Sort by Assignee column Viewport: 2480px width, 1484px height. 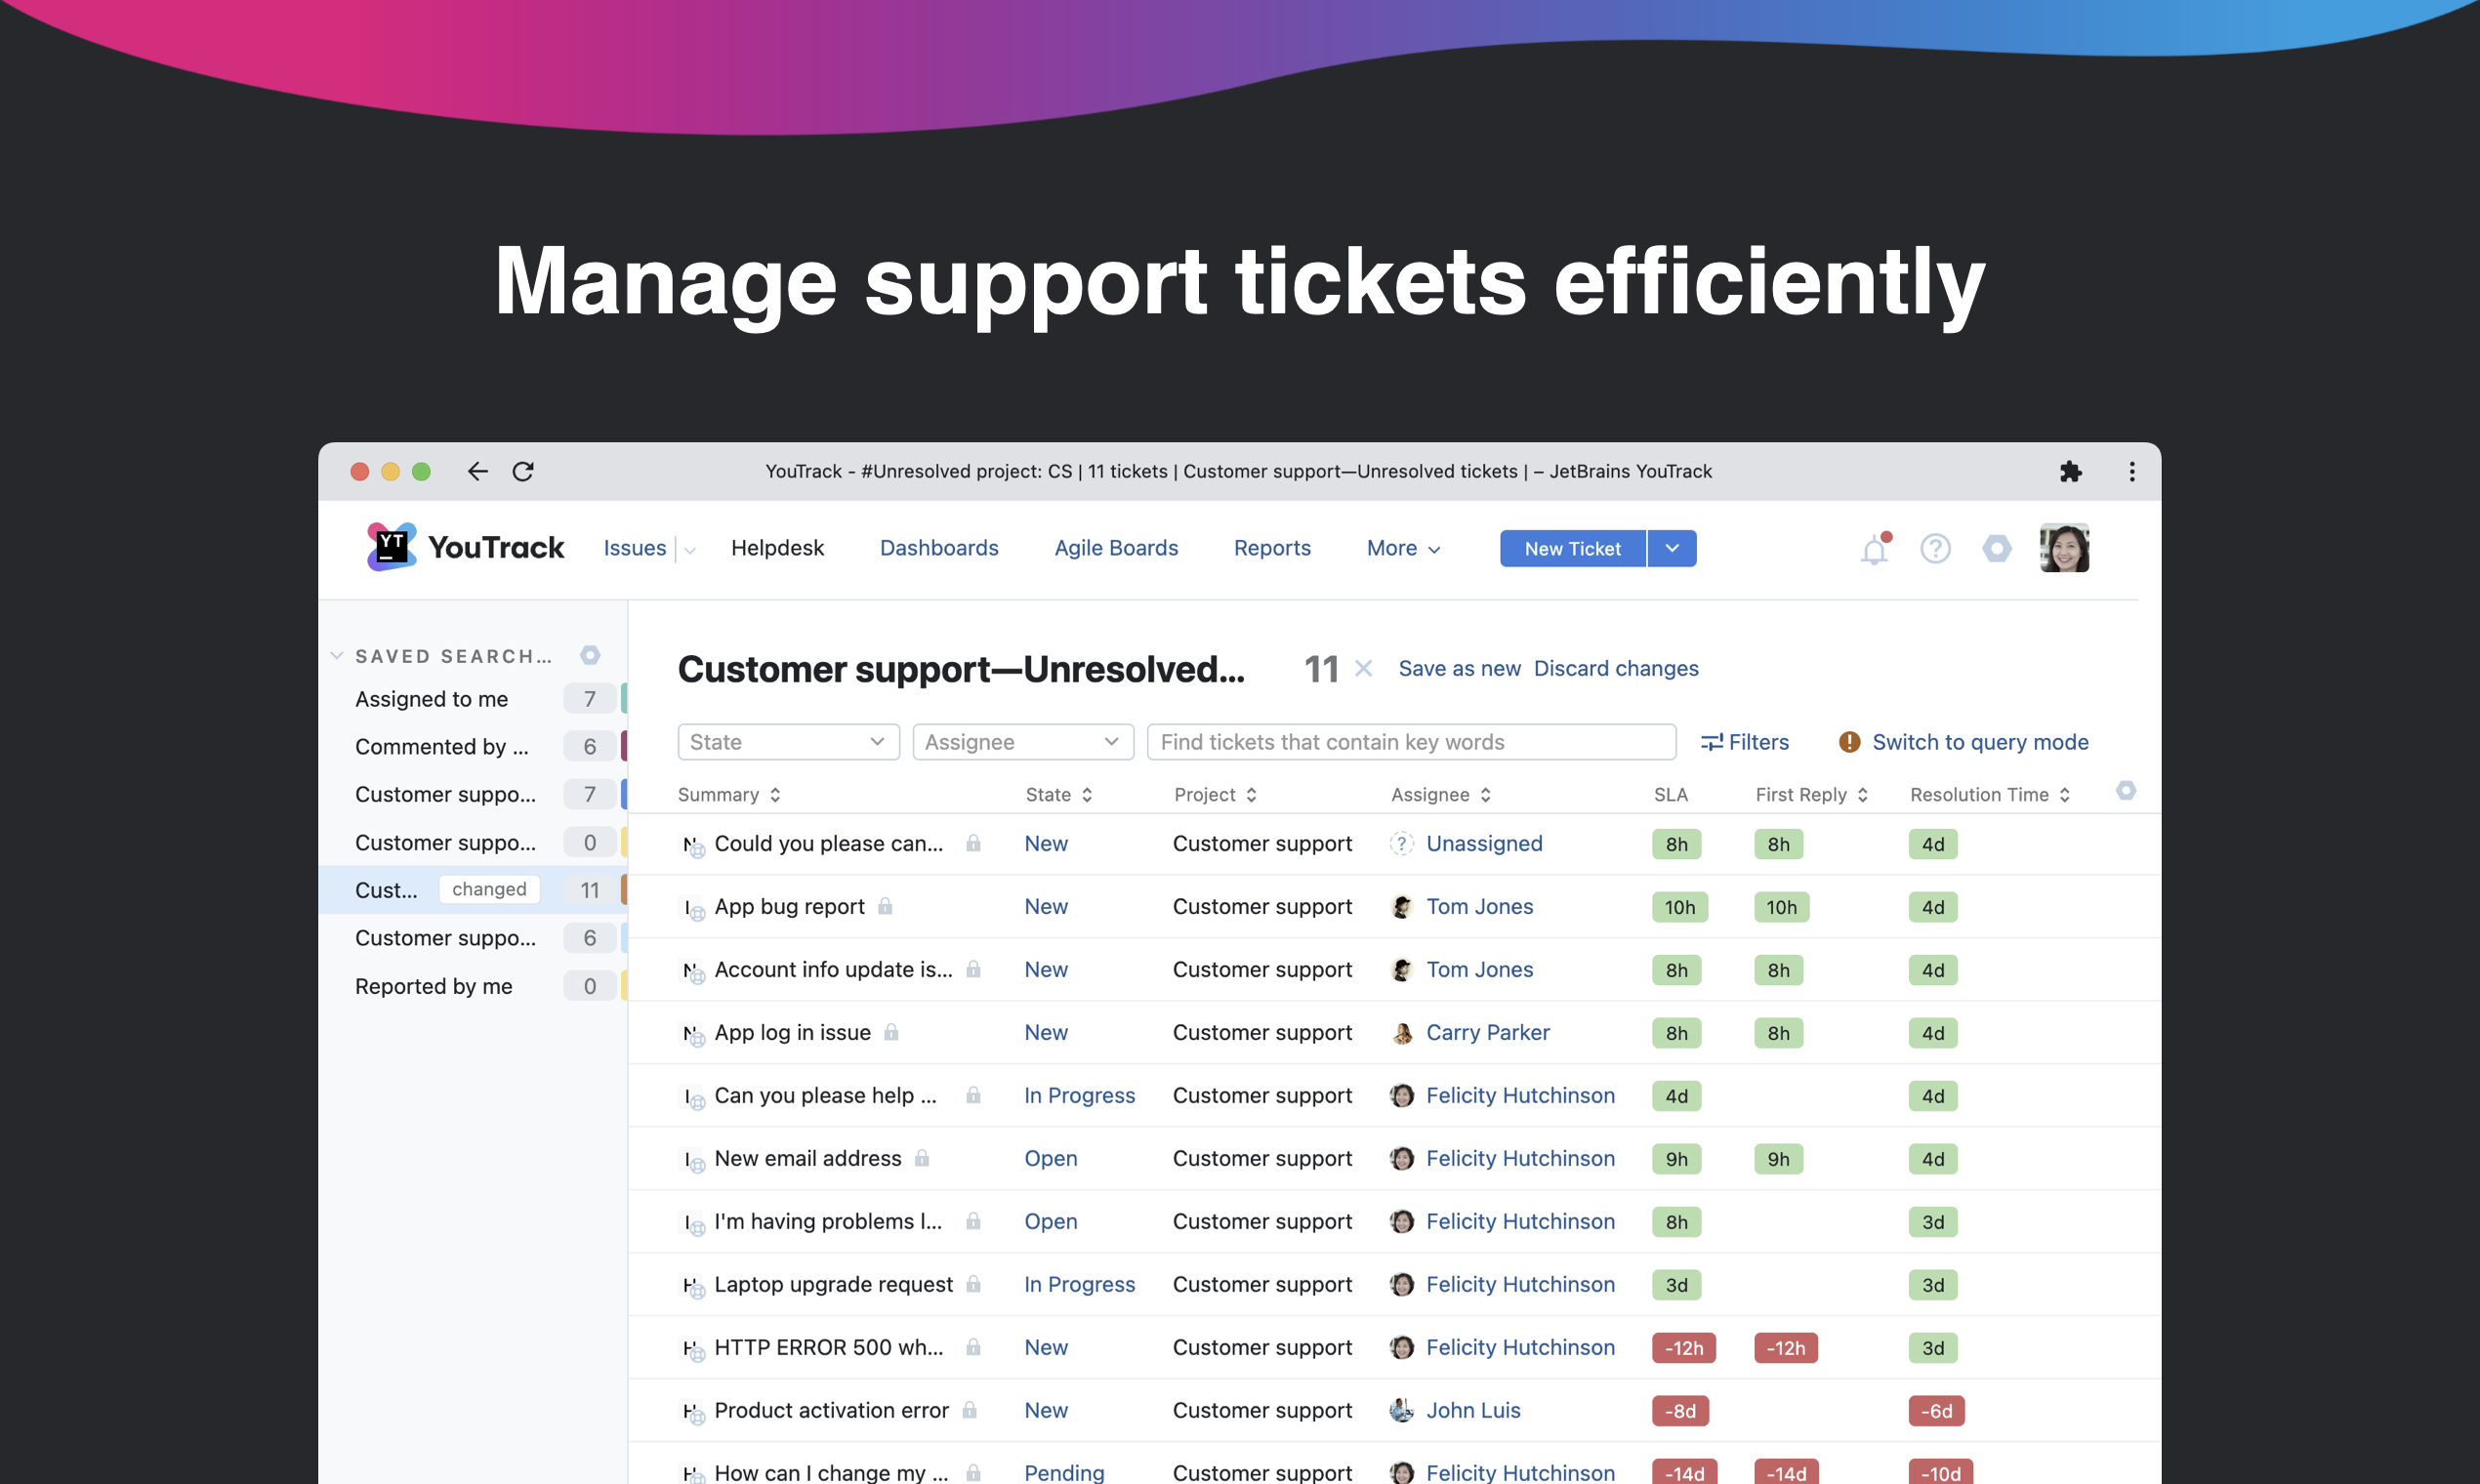(x=1441, y=794)
